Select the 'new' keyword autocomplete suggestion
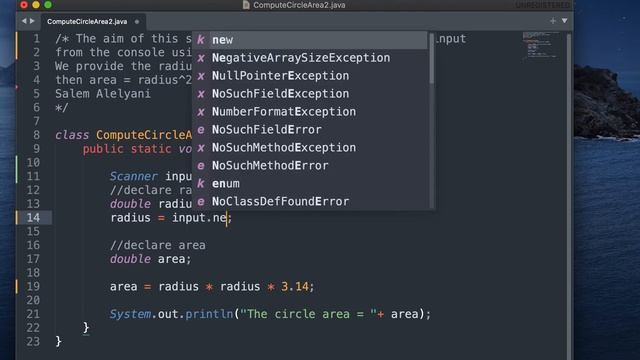This screenshot has height=360, width=640. pyautogui.click(x=310, y=40)
